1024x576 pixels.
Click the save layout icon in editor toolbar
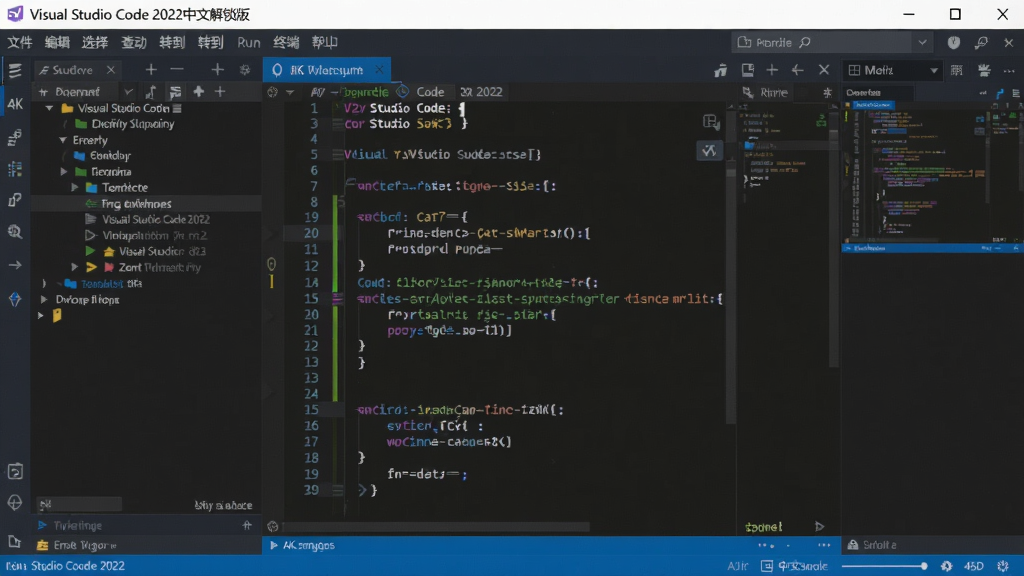(748, 70)
